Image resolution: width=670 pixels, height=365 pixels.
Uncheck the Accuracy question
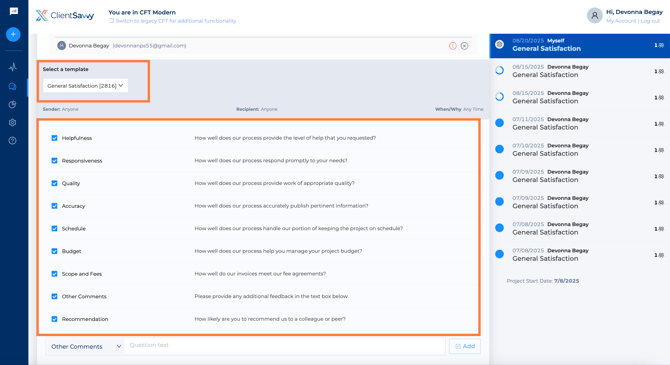(54, 206)
